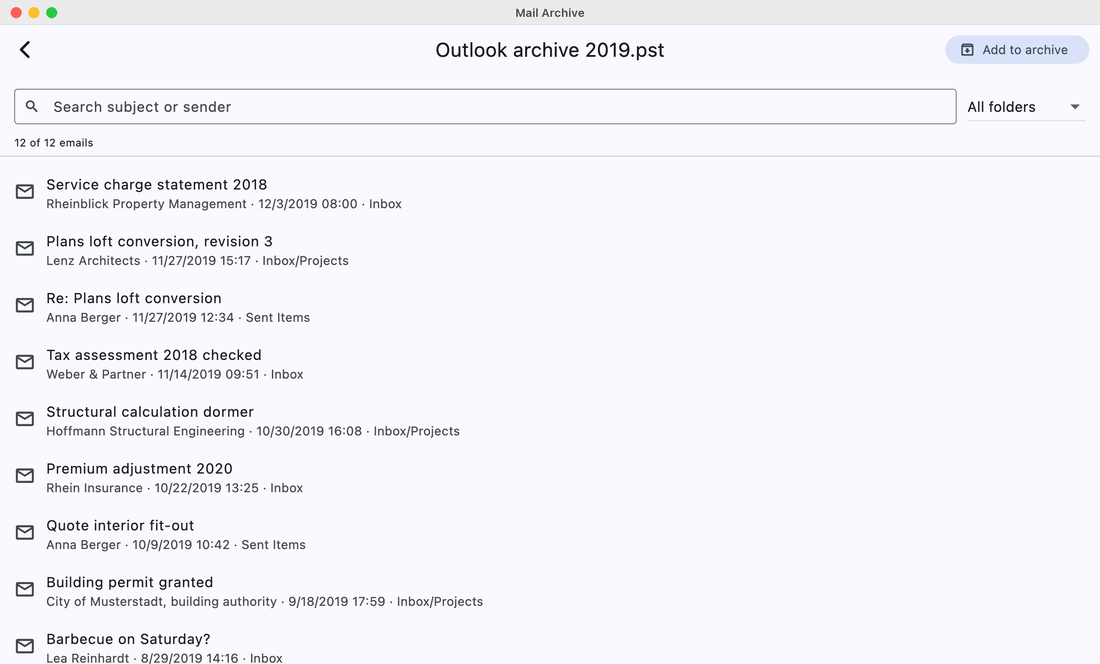
Task: Click envelope icon beside Barbecue on Saturday?
Action: tap(25, 646)
